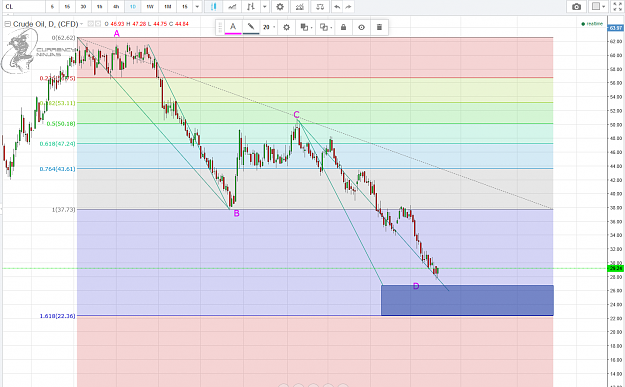Open the chart layout selector dropdown
Viewport: 625px width, 387px height.
coord(599,7)
